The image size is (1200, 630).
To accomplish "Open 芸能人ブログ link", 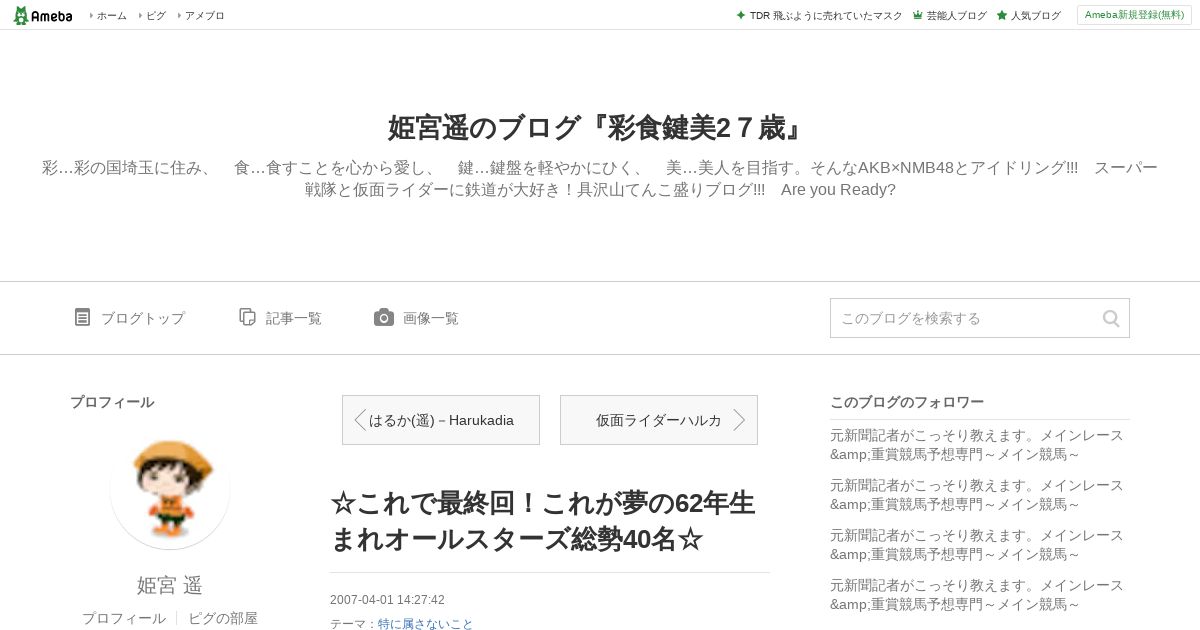I will click(x=956, y=16).
